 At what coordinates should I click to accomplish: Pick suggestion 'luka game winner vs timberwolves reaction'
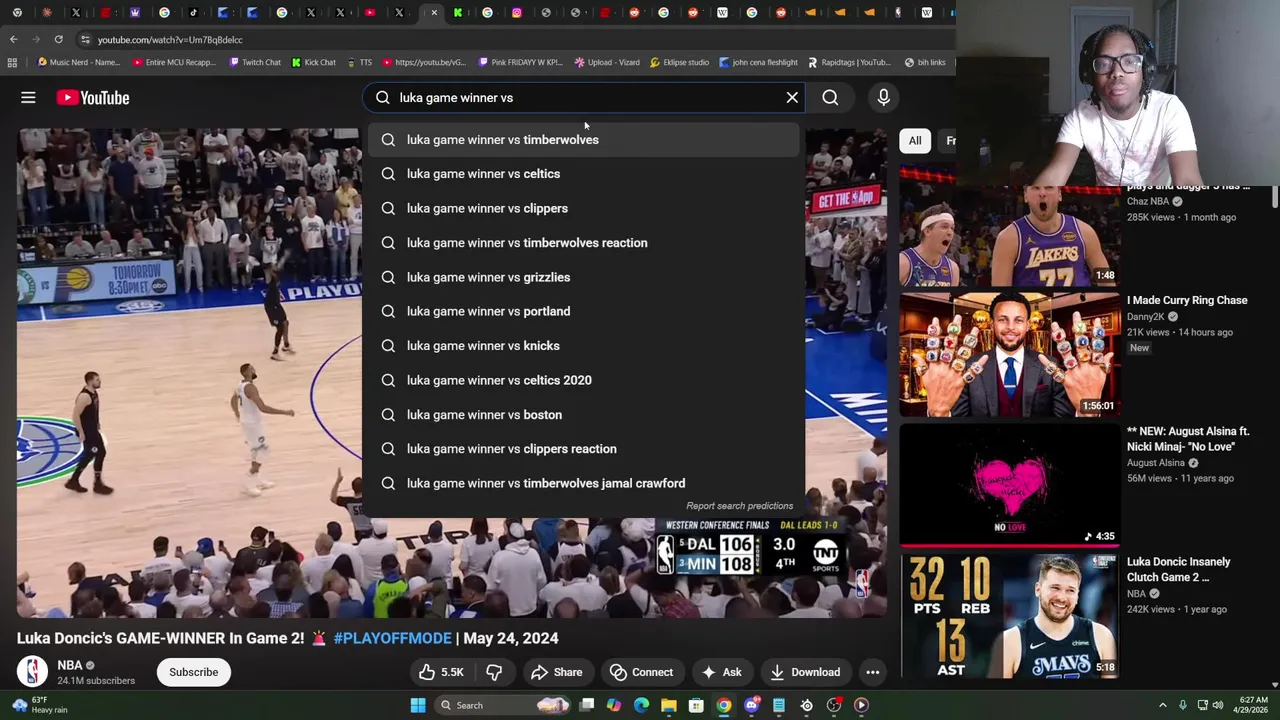point(585,243)
